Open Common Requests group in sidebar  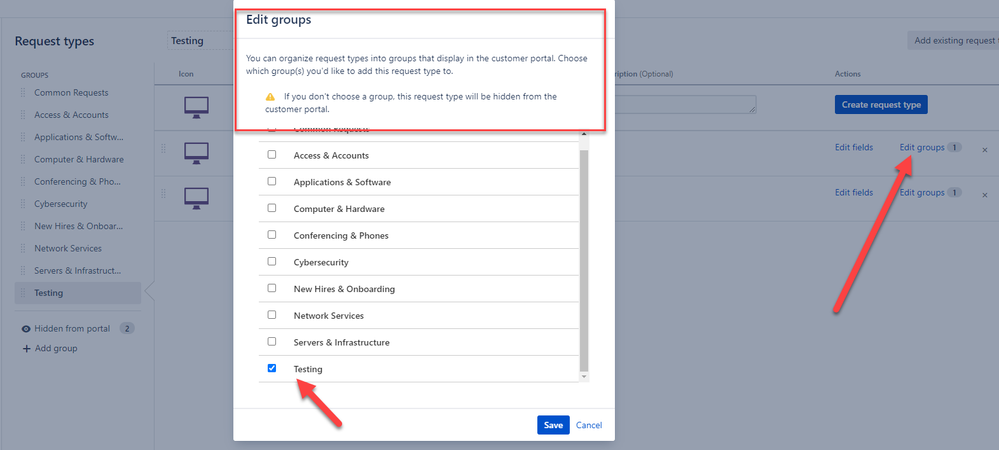pos(71,93)
